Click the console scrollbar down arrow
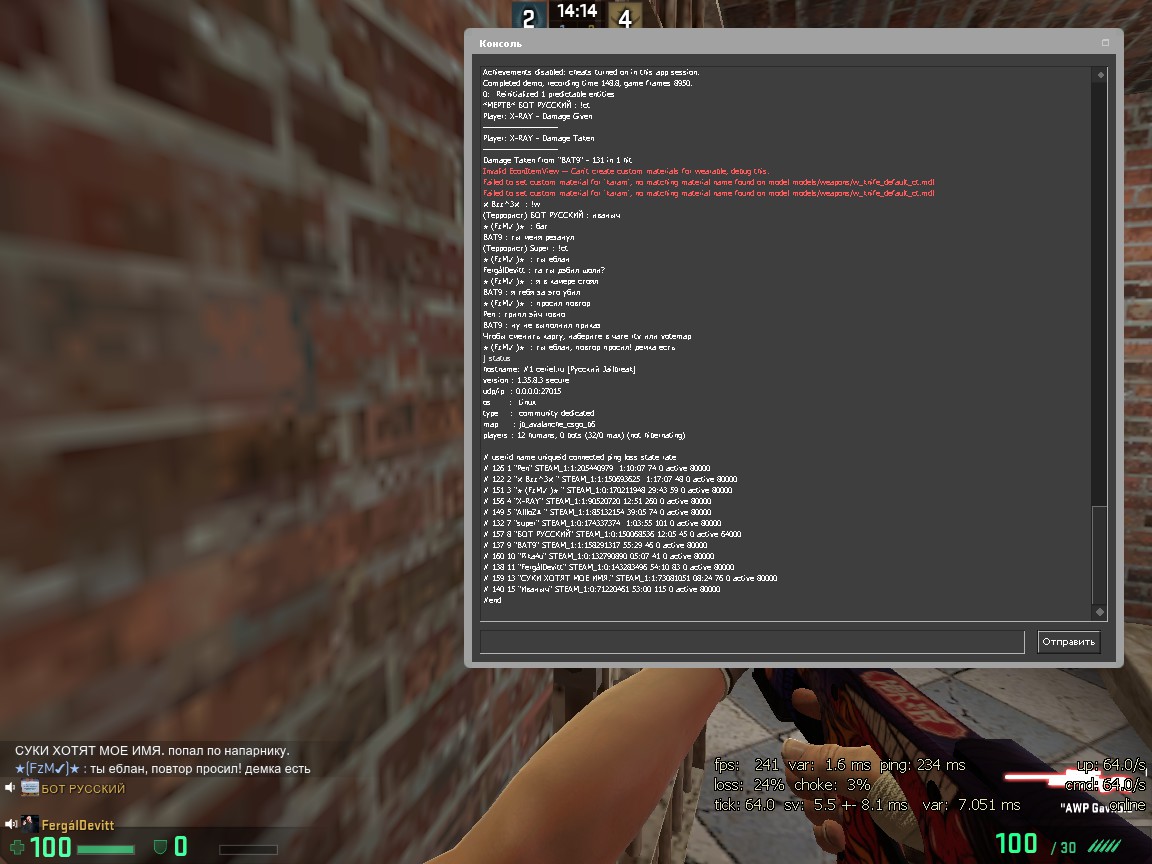 (x=1100, y=612)
